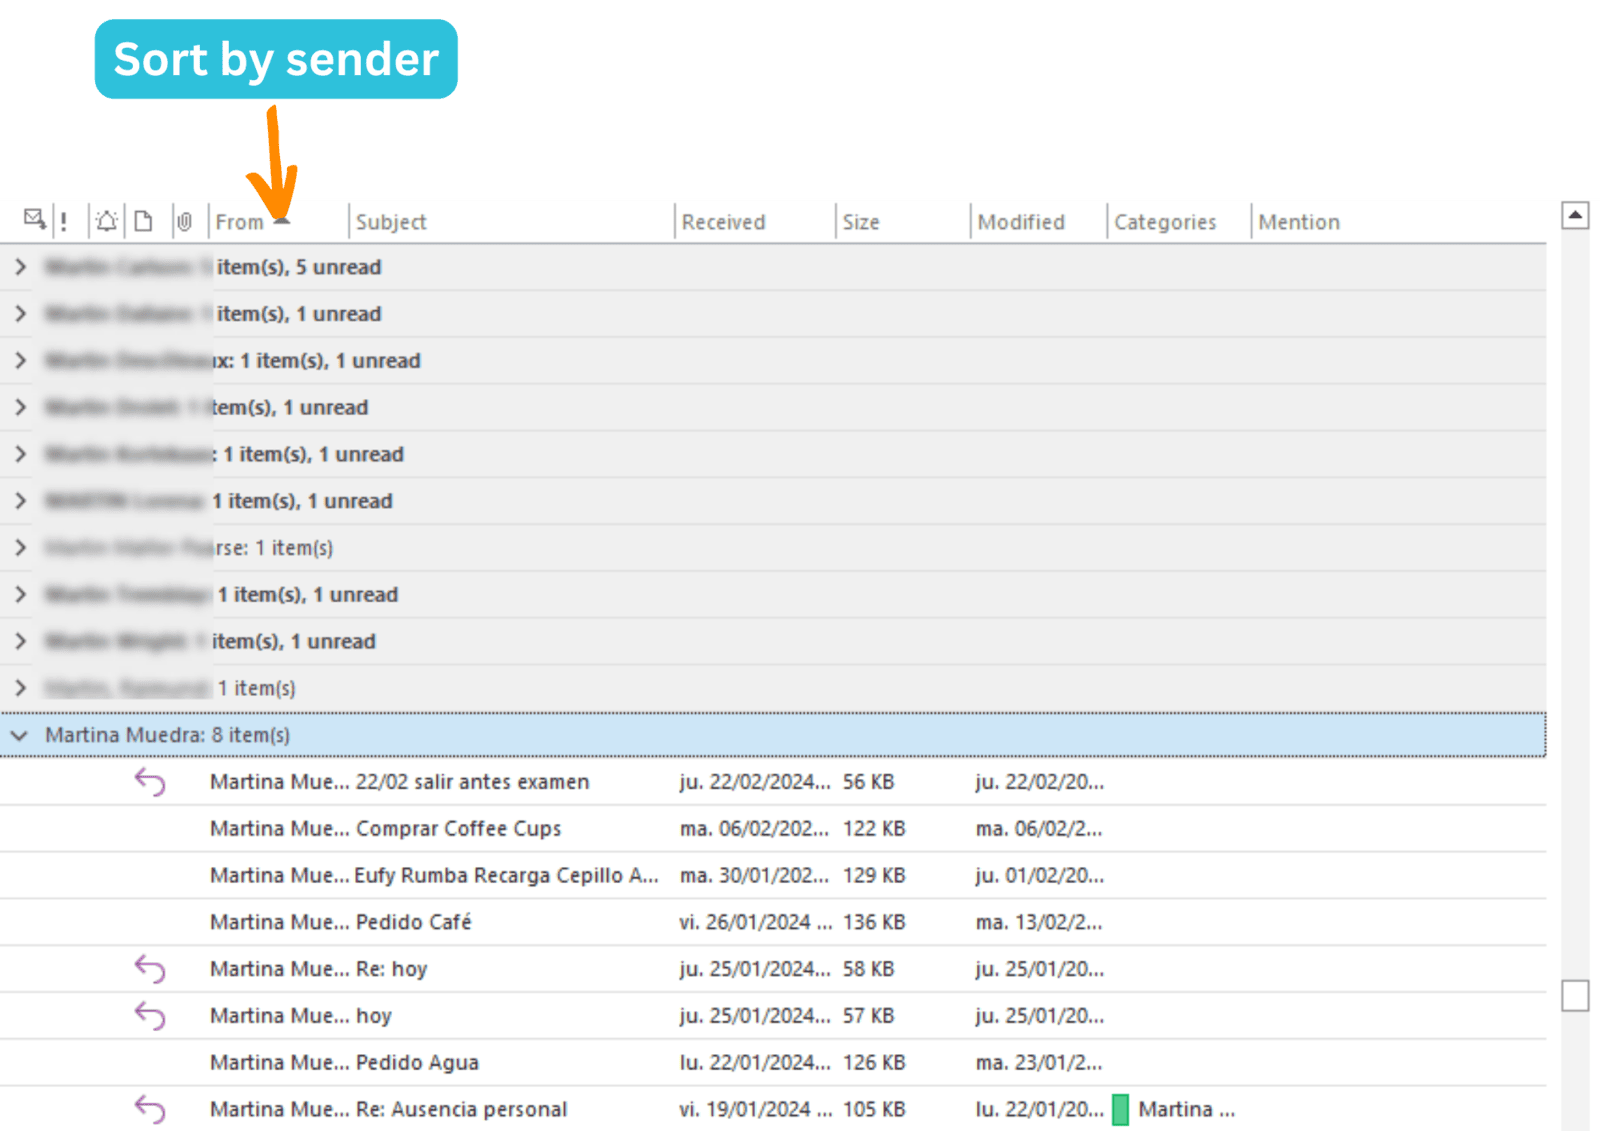
Task: Sort by the From column header
Action: [x=240, y=222]
